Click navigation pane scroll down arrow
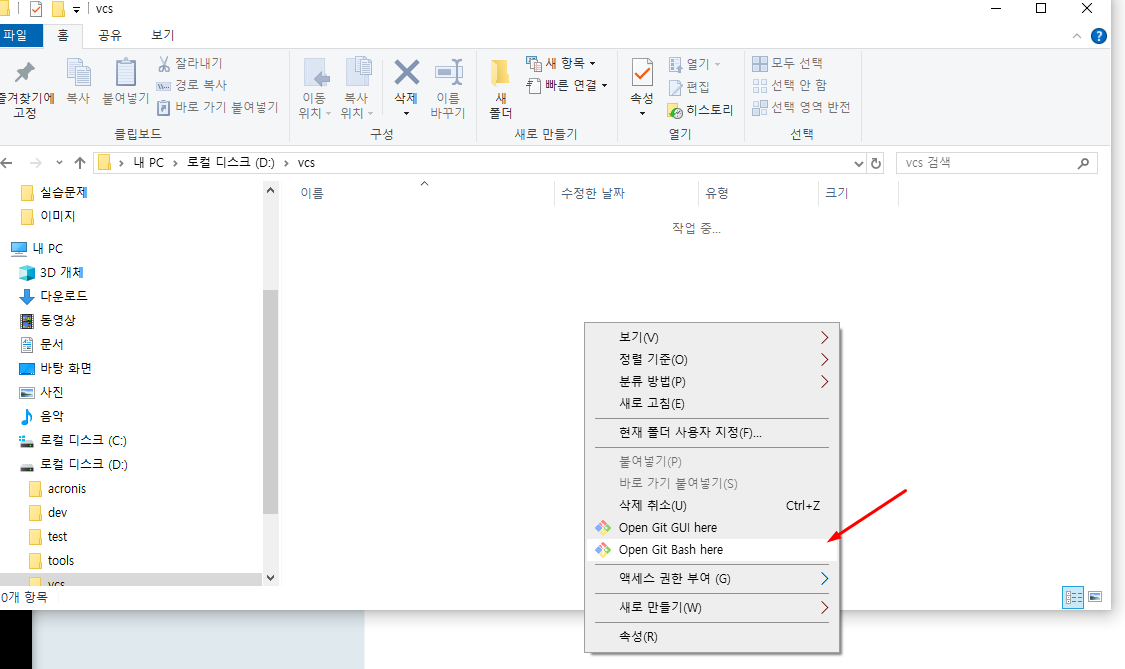Image resolution: width=1125 pixels, height=669 pixels. 270,577
